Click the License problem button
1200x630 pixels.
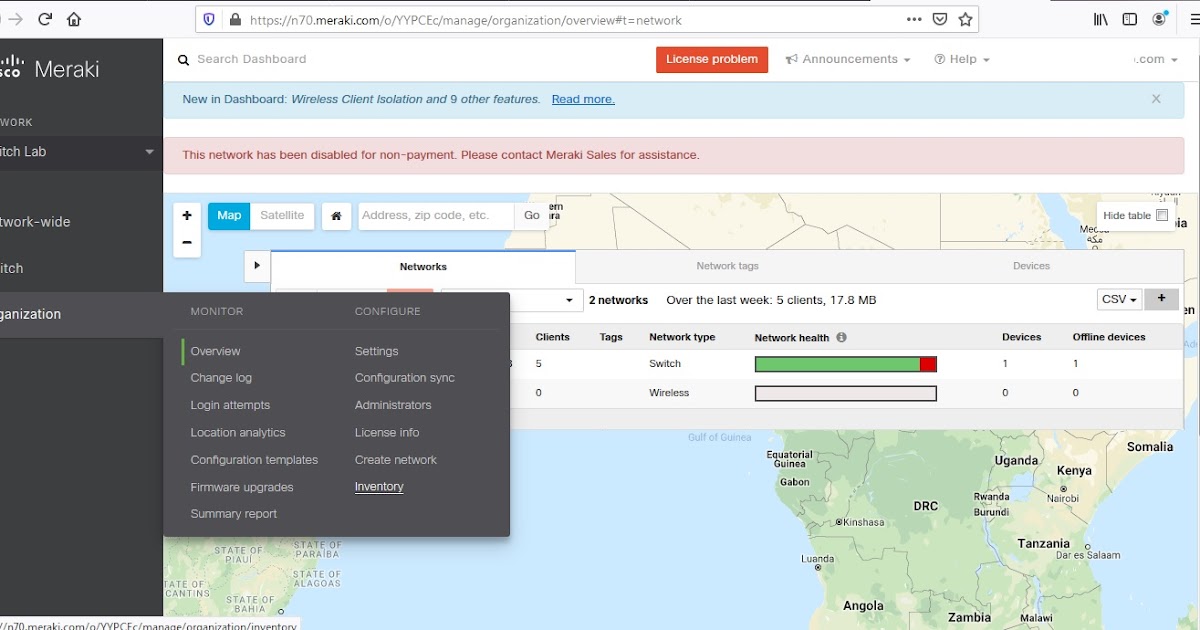click(711, 59)
